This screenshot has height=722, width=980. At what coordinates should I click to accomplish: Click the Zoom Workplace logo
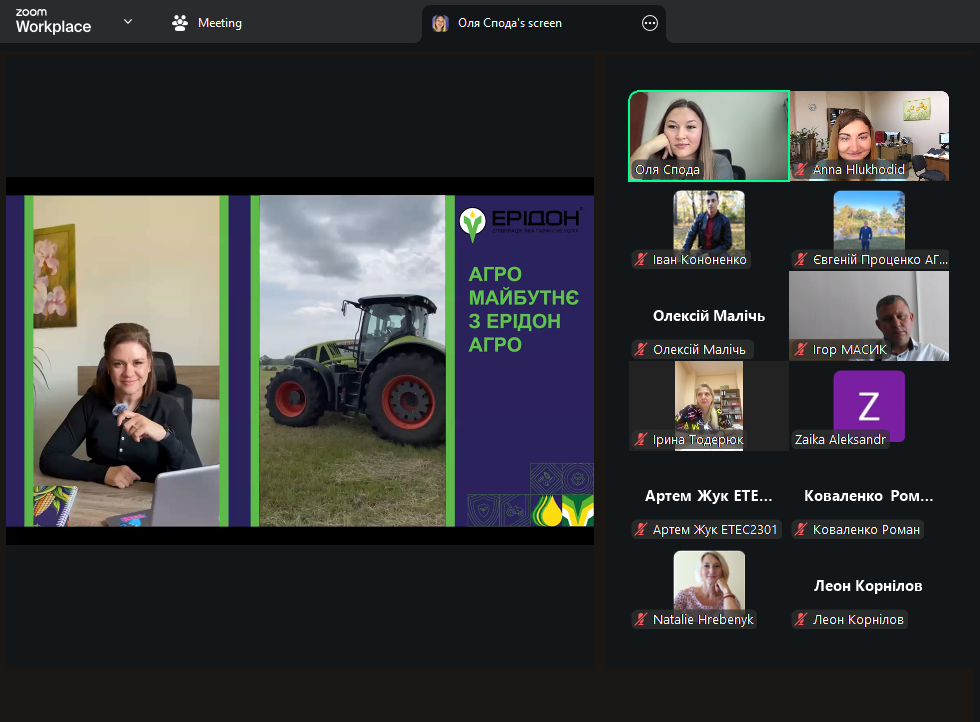point(53,22)
